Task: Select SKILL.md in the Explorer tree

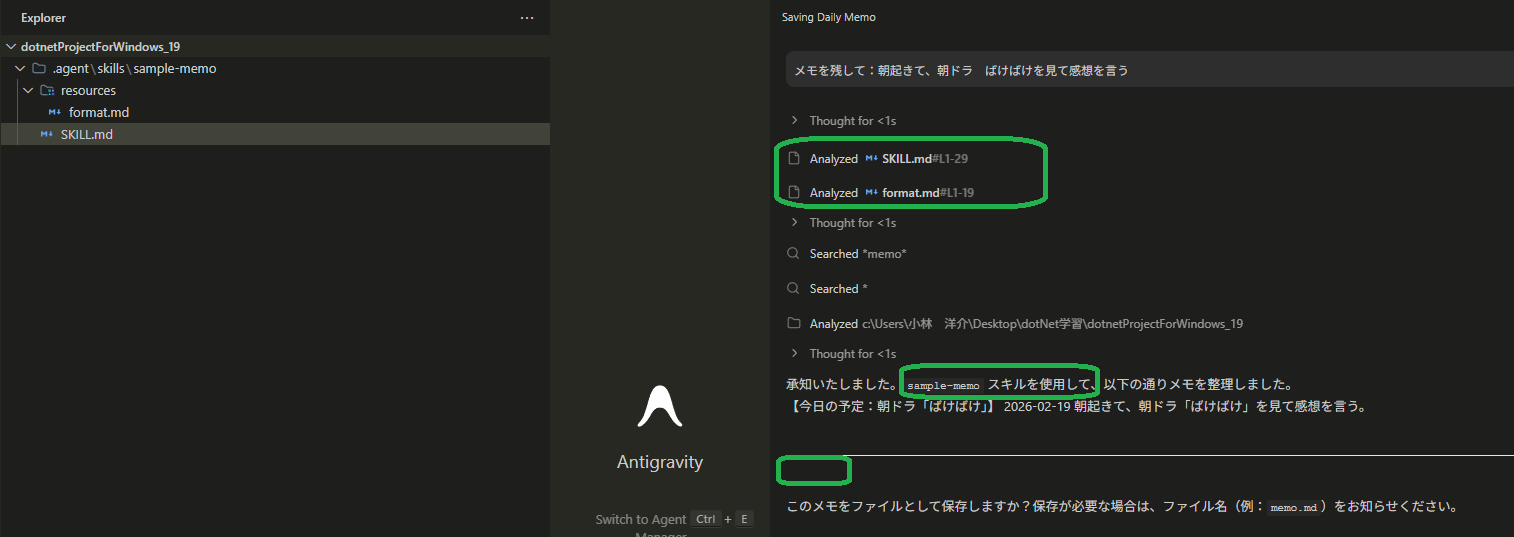Action: coord(87,134)
